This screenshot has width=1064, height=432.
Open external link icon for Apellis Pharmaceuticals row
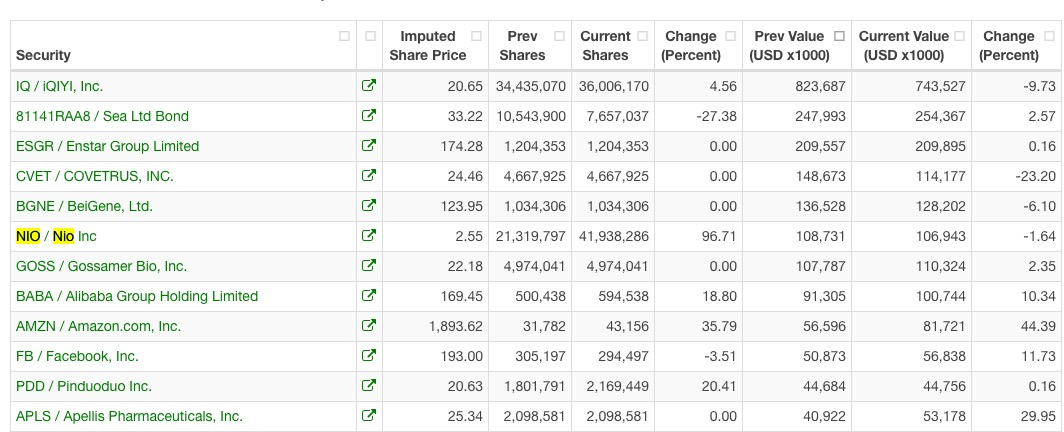coord(368,415)
